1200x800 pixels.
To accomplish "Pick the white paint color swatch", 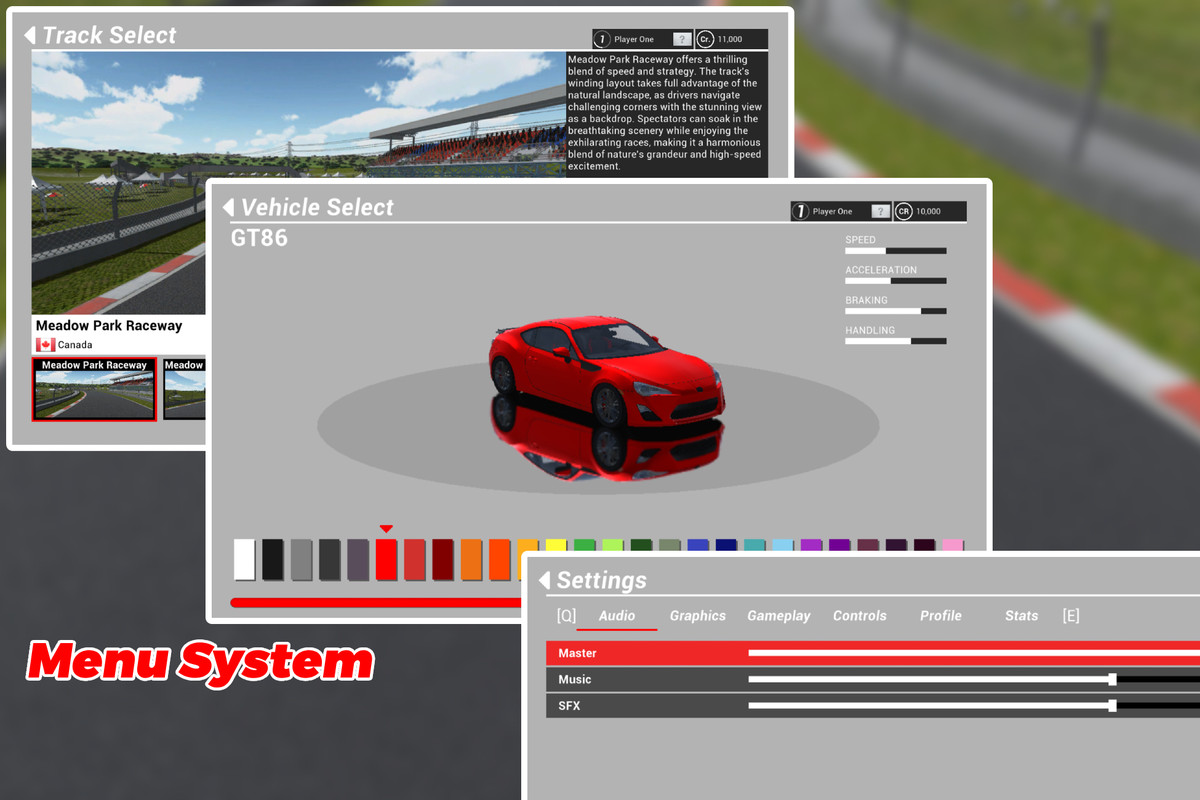I will tap(244, 560).
